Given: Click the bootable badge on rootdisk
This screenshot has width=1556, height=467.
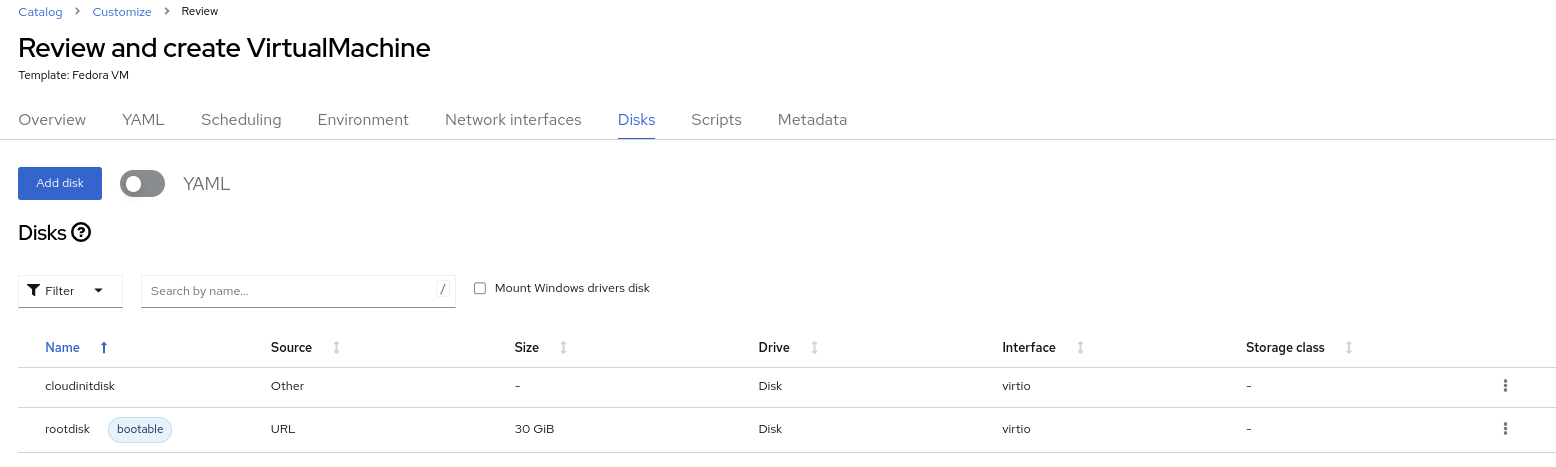Looking at the screenshot, I should (140, 429).
